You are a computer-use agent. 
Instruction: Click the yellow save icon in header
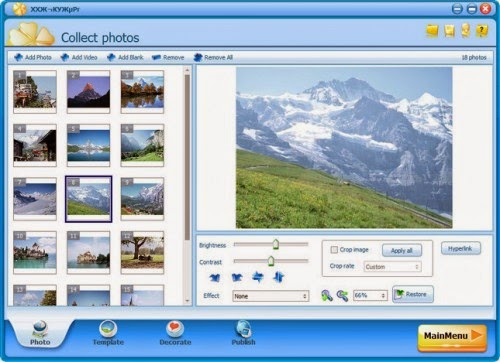click(x=449, y=31)
